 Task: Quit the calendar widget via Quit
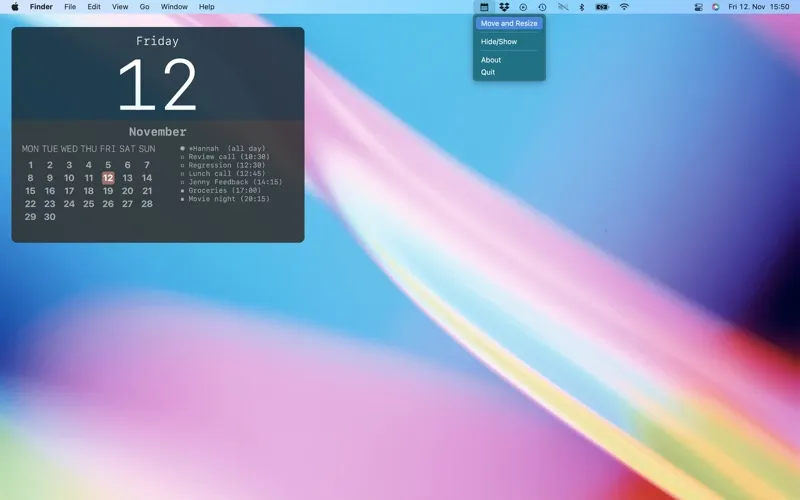tap(488, 72)
